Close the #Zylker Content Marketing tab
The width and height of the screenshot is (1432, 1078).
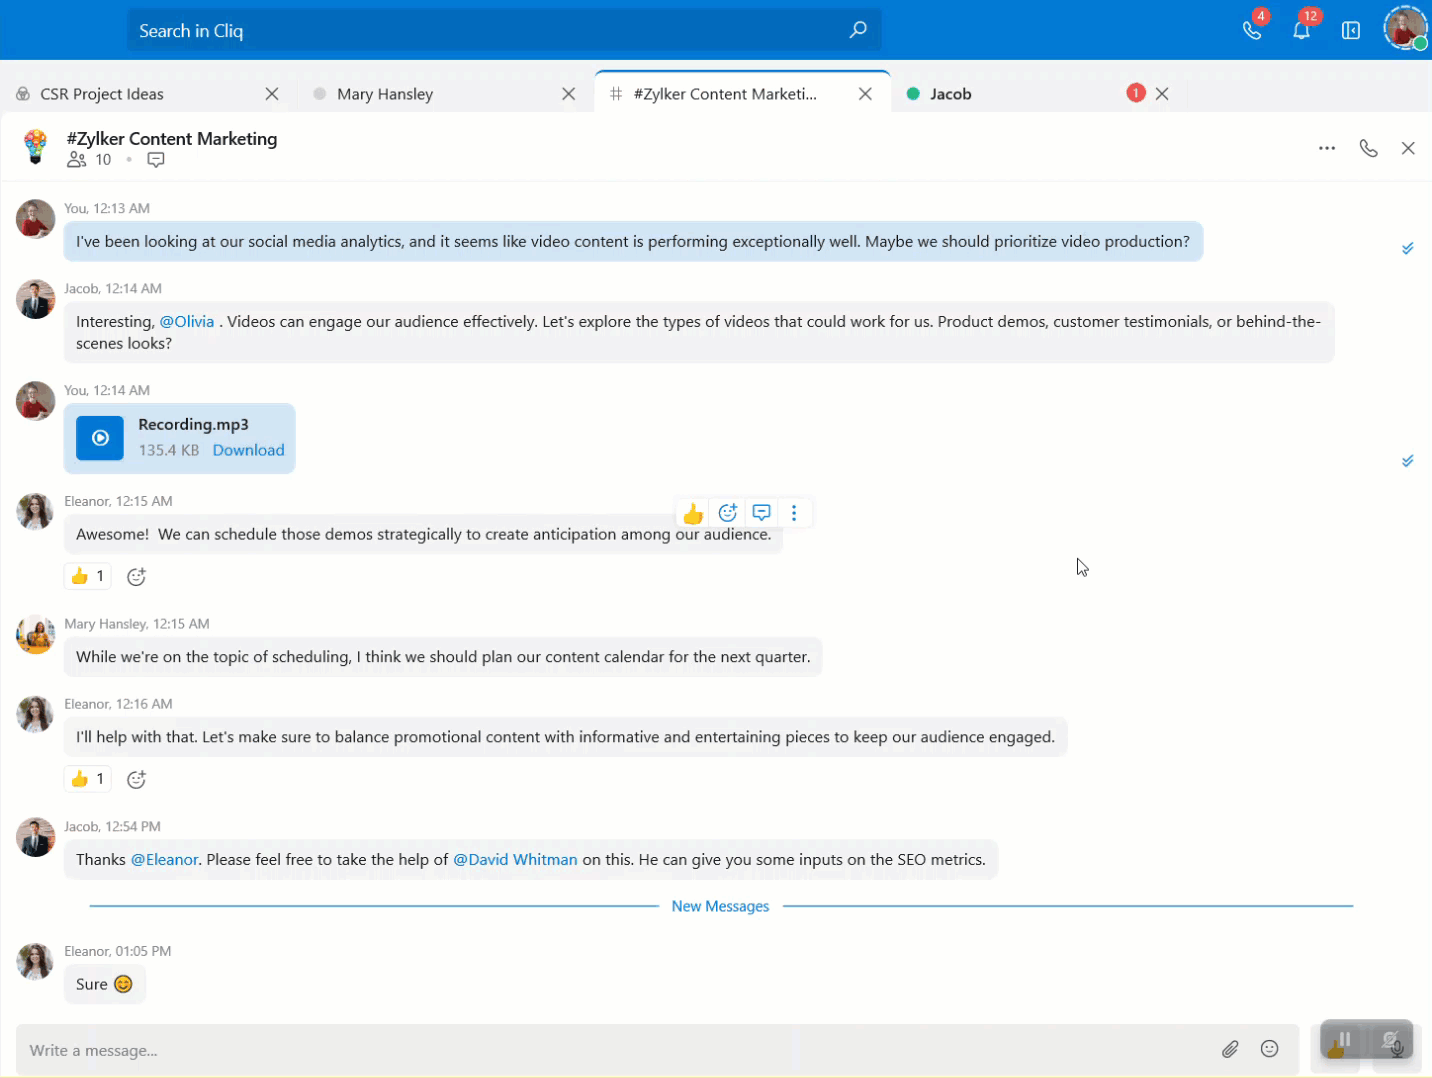866,94
